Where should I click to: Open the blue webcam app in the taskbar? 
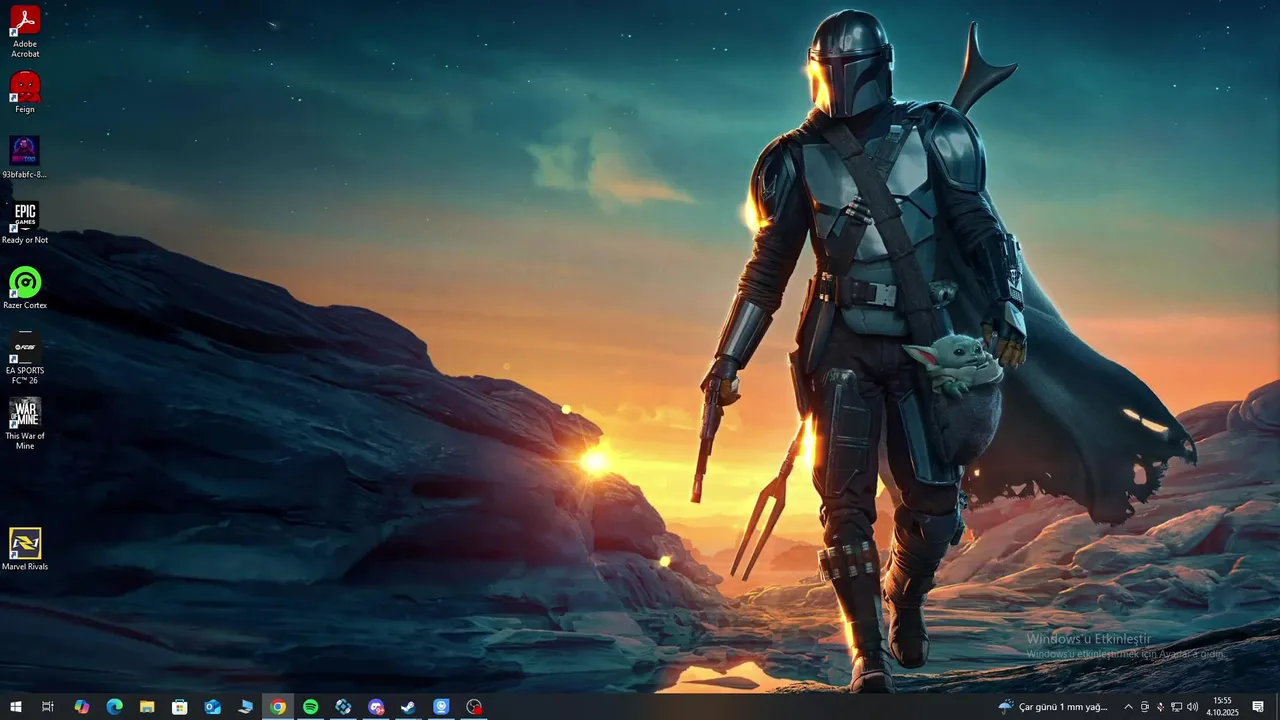click(441, 707)
